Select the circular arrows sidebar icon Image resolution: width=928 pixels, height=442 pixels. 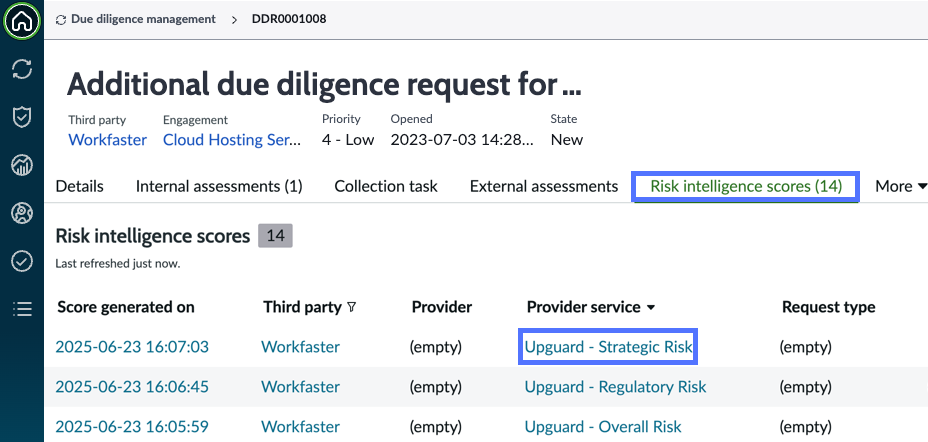22,69
